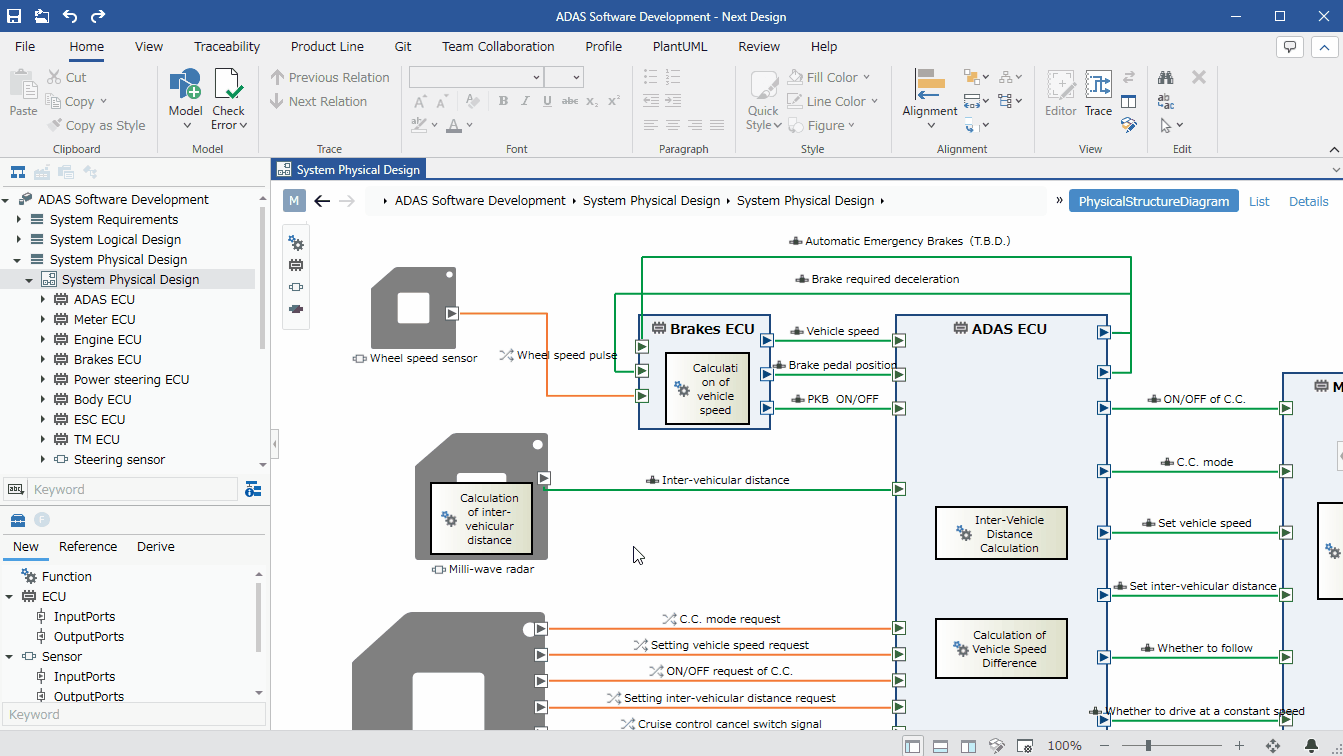Click the toolbox icon above New tab
This screenshot has width=1343, height=756.
point(17,519)
